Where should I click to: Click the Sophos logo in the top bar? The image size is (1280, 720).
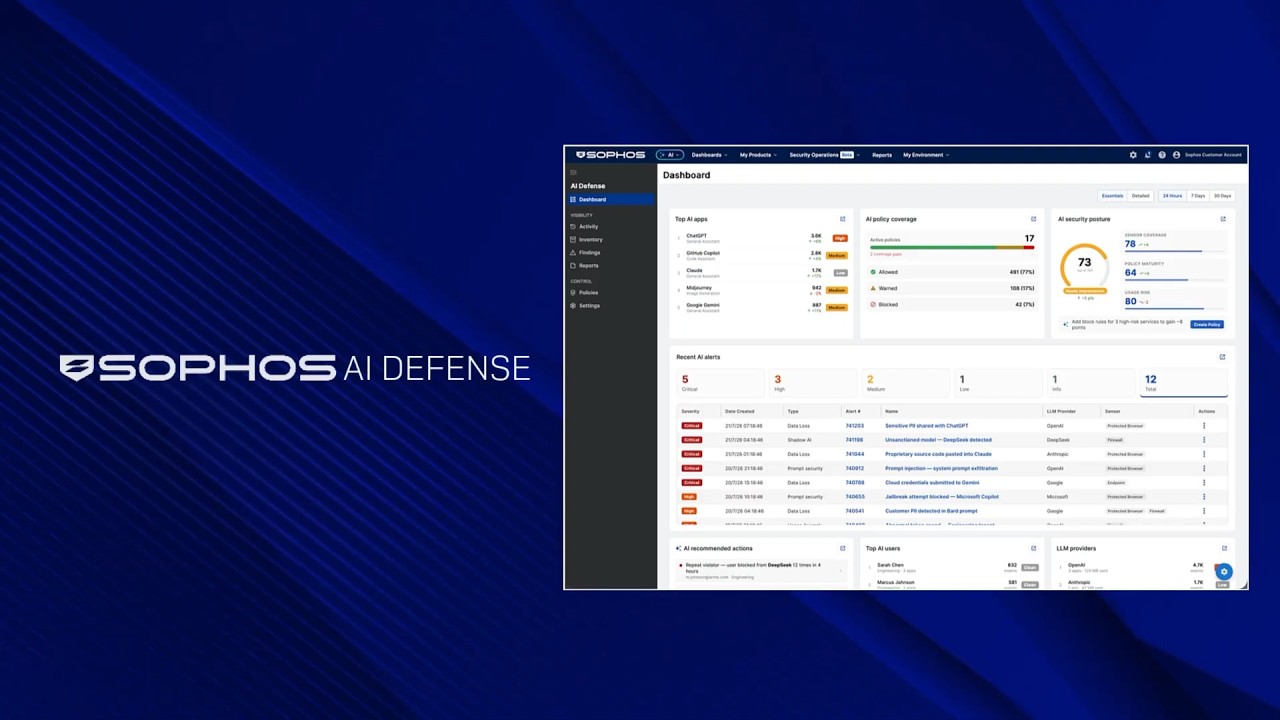pos(610,155)
